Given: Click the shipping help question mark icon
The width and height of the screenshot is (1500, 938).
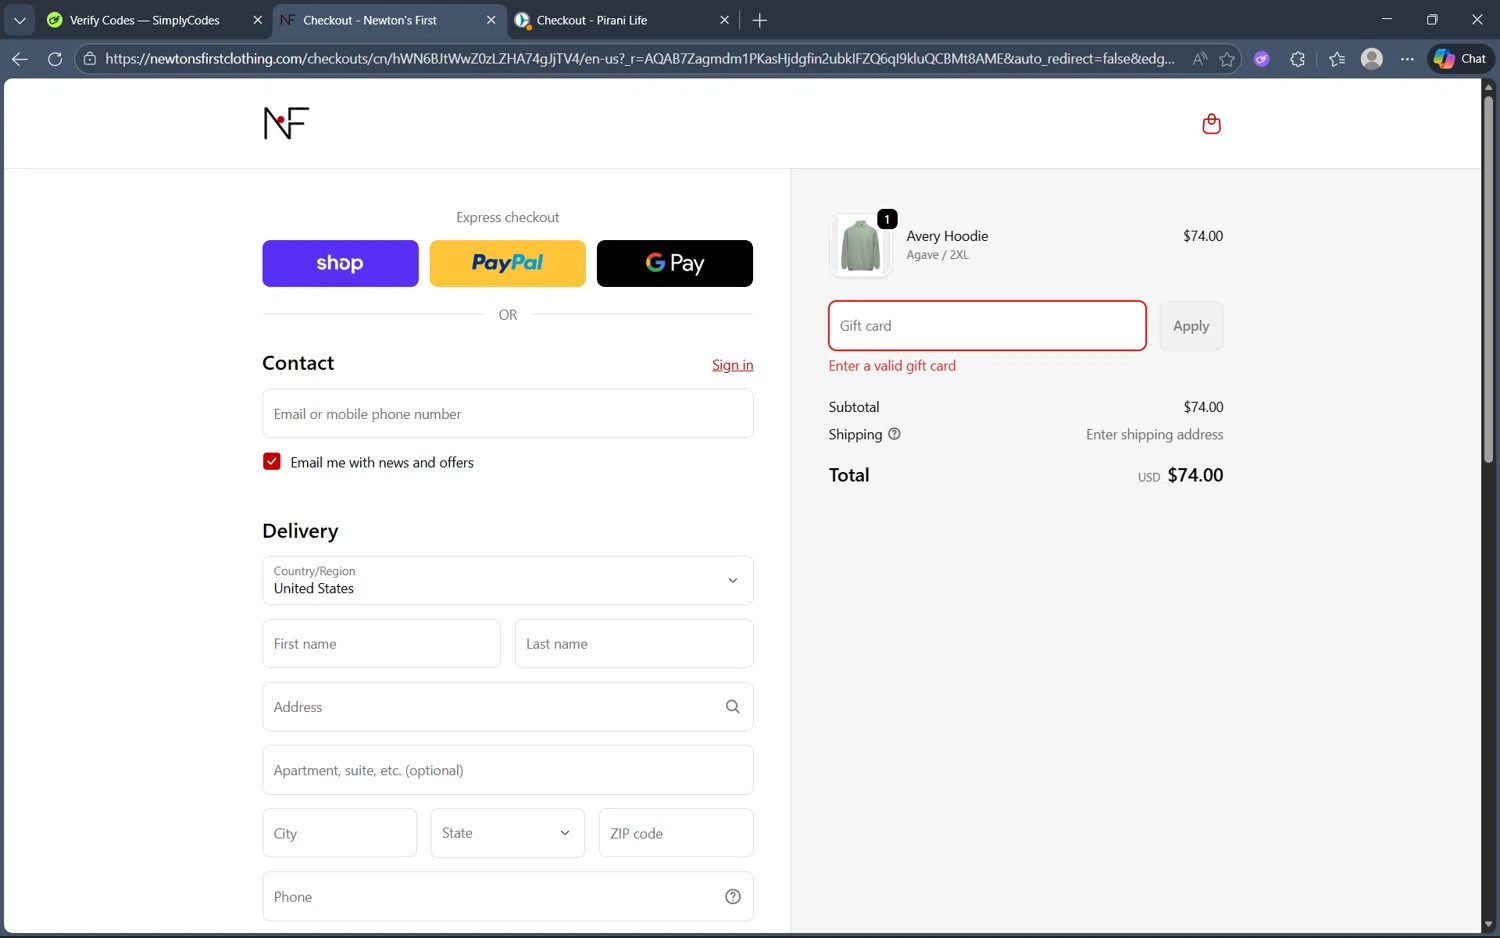Looking at the screenshot, I should click(x=894, y=434).
